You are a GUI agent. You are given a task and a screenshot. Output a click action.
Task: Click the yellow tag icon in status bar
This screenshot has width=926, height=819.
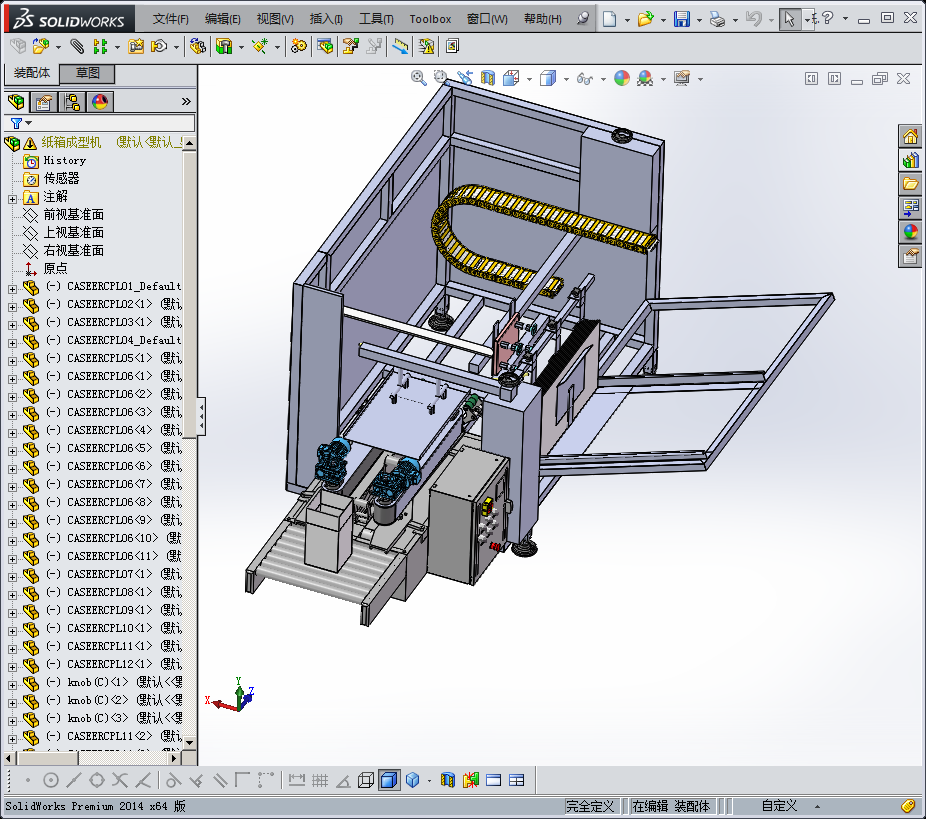[x=908, y=805]
